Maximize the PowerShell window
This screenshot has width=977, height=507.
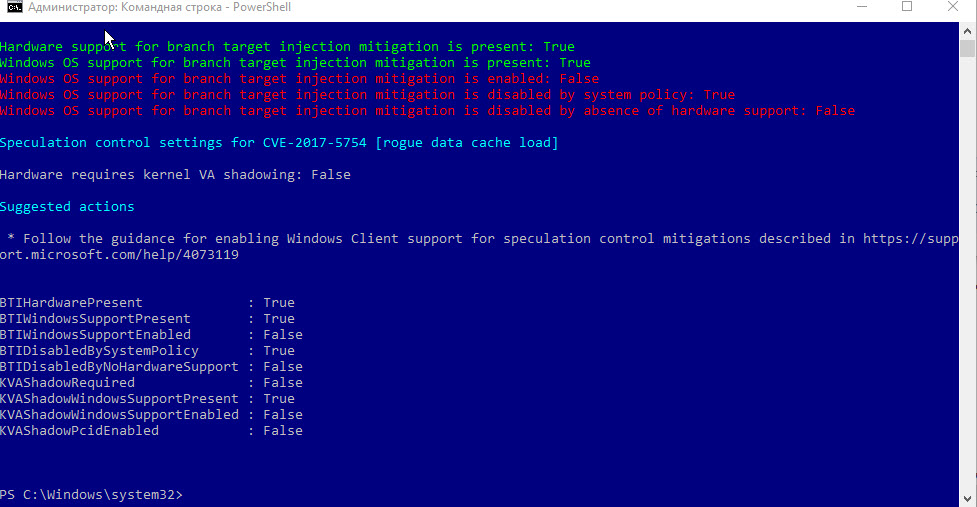[x=907, y=7]
